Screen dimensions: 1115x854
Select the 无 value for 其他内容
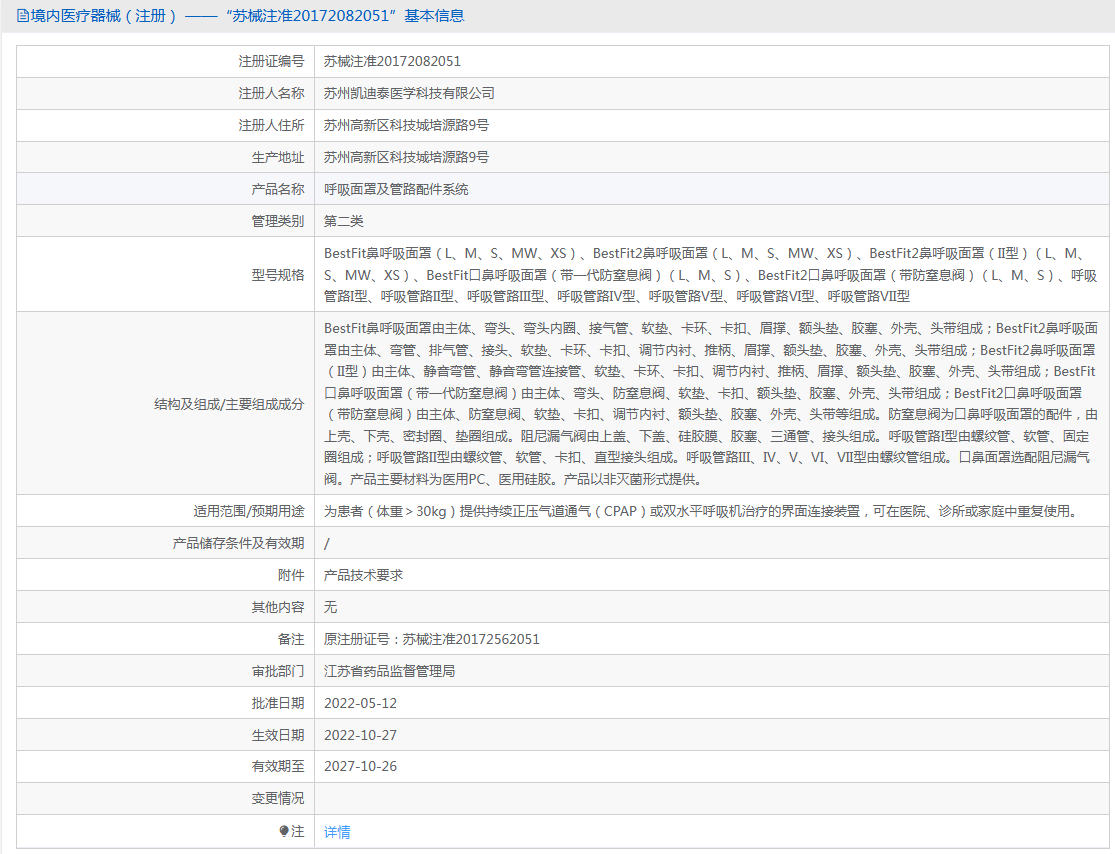(330, 607)
